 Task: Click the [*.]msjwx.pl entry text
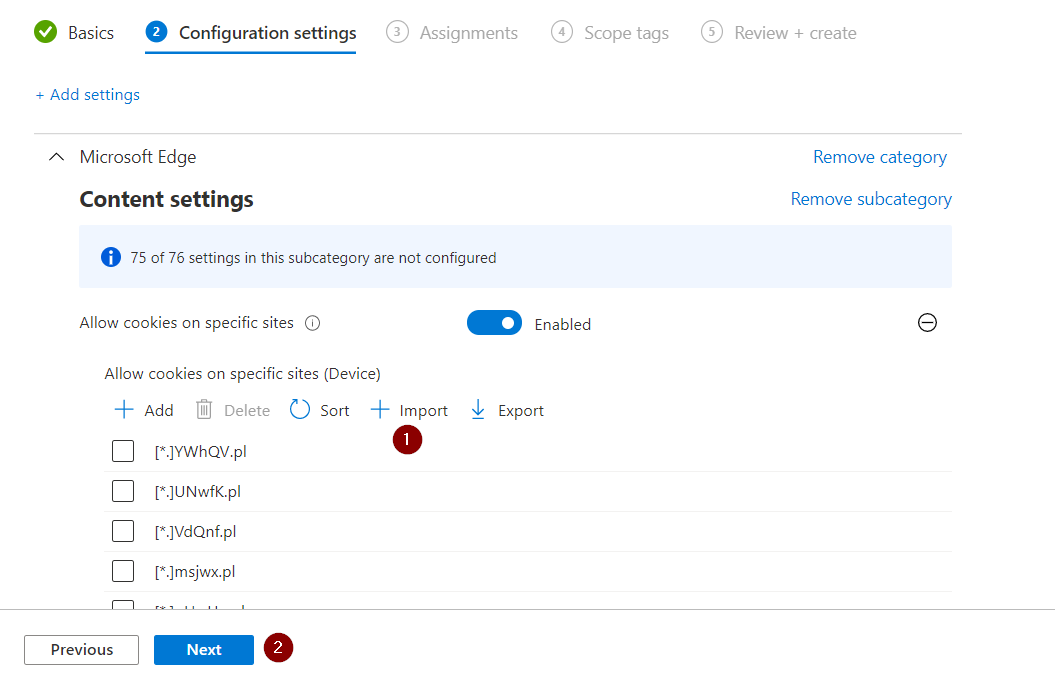tap(195, 572)
